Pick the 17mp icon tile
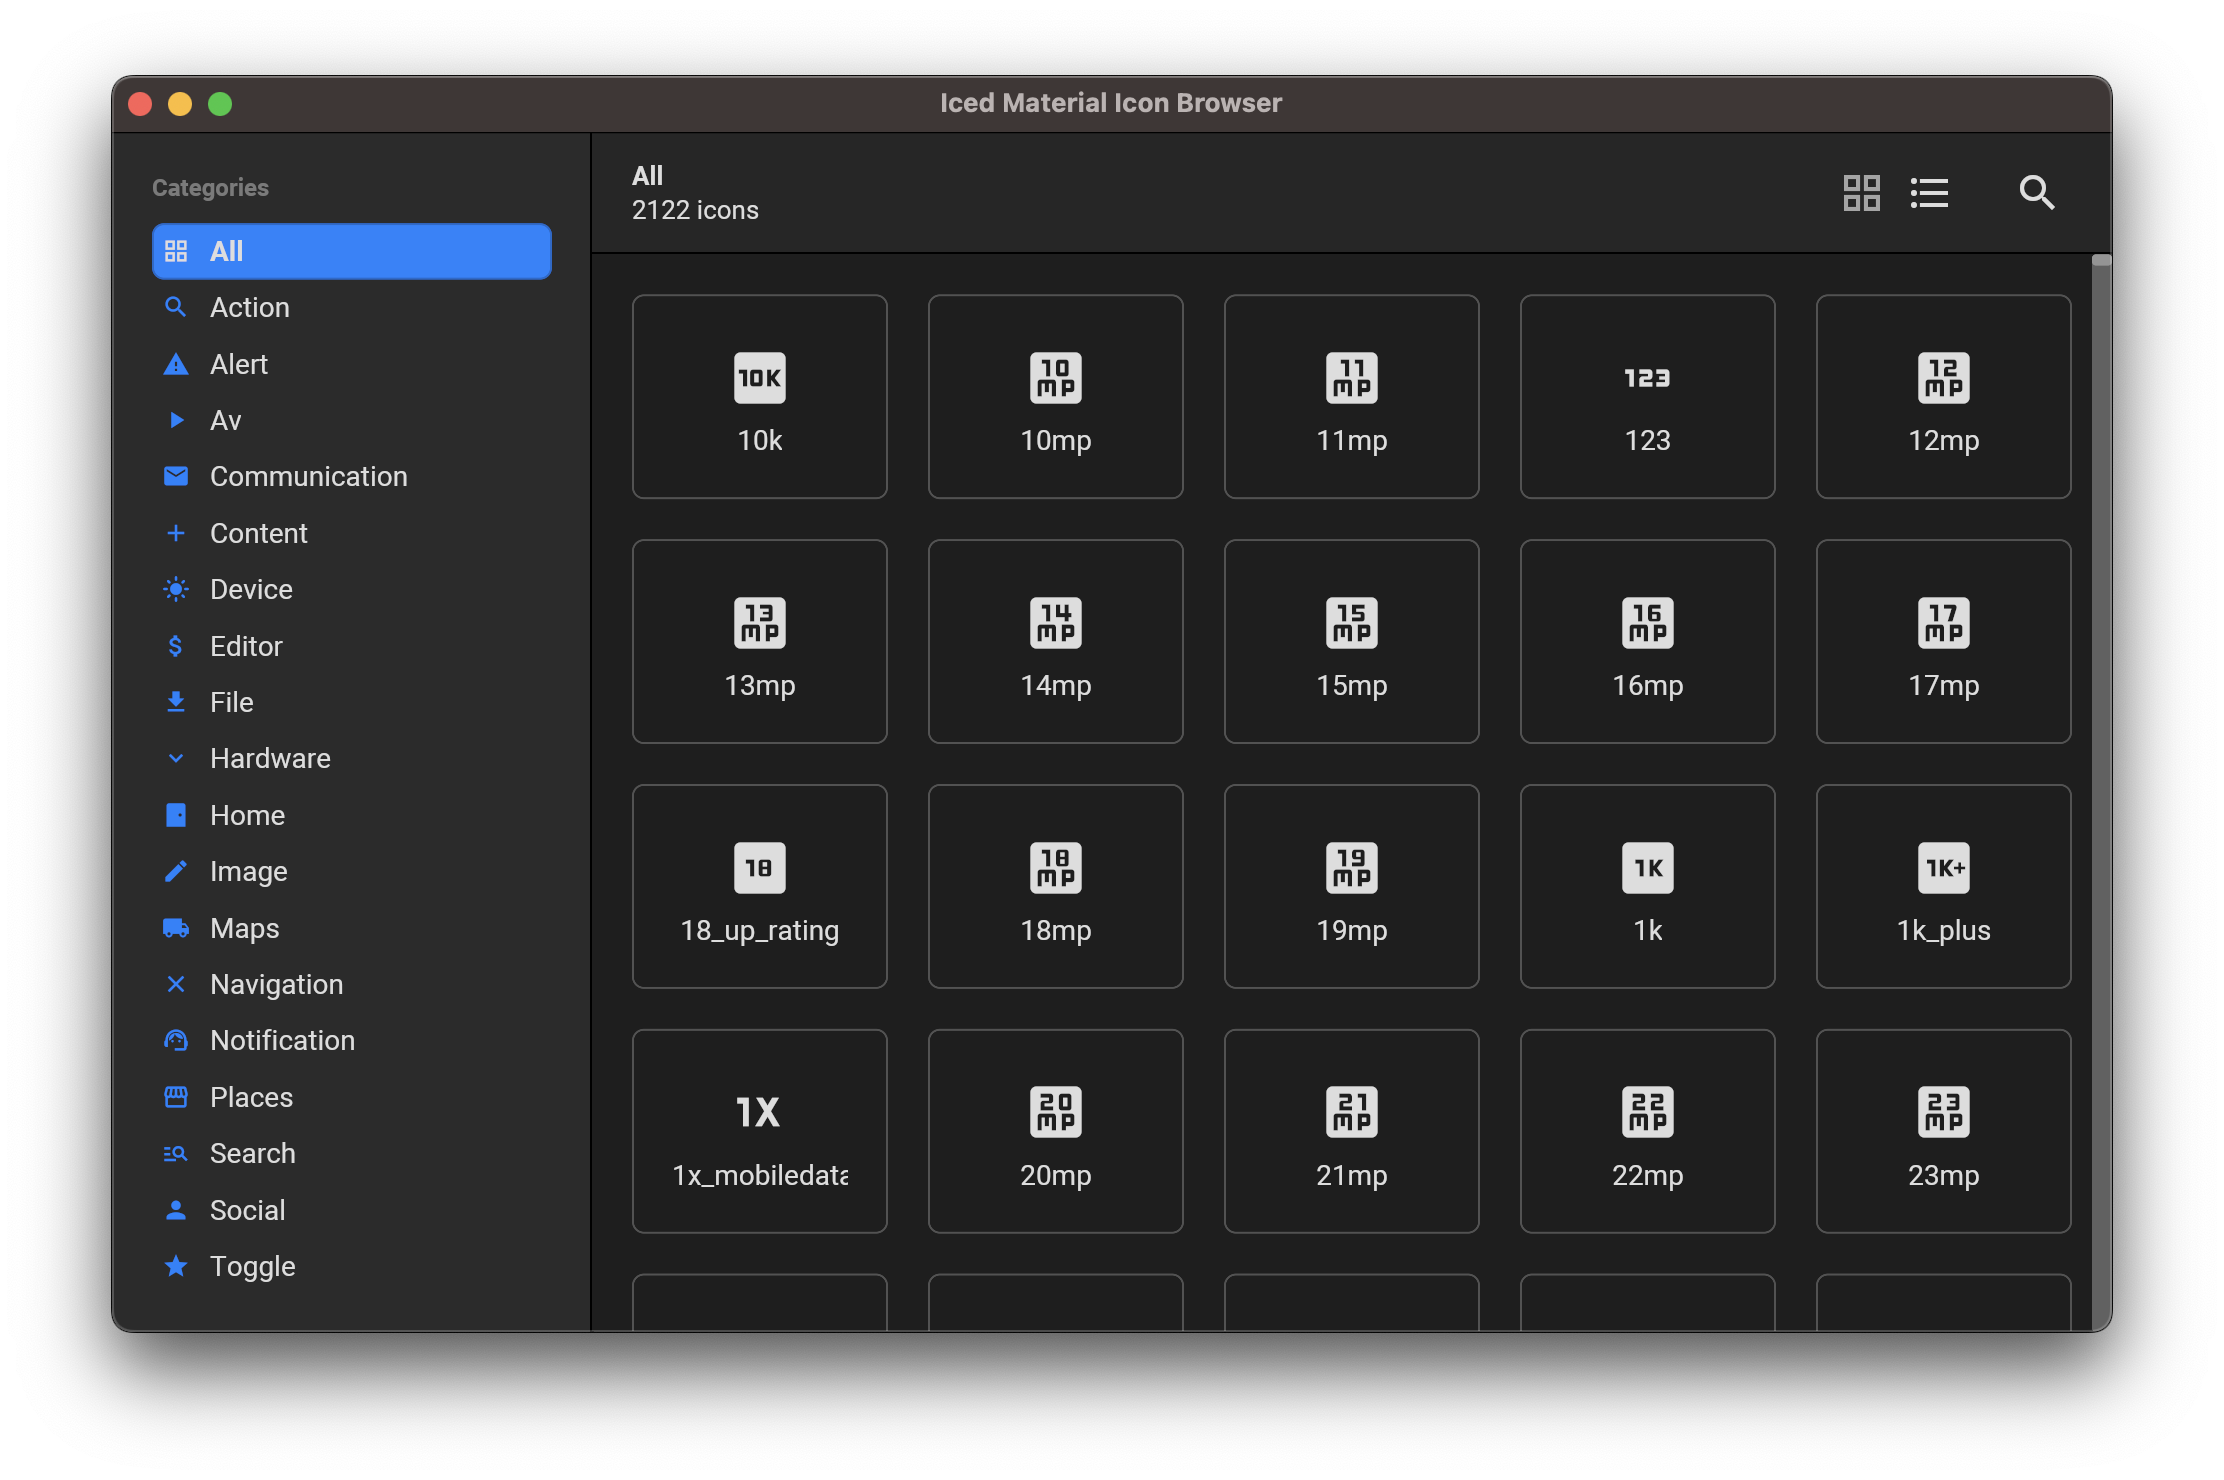This screenshot has height=1480, width=2224. pos(1944,641)
